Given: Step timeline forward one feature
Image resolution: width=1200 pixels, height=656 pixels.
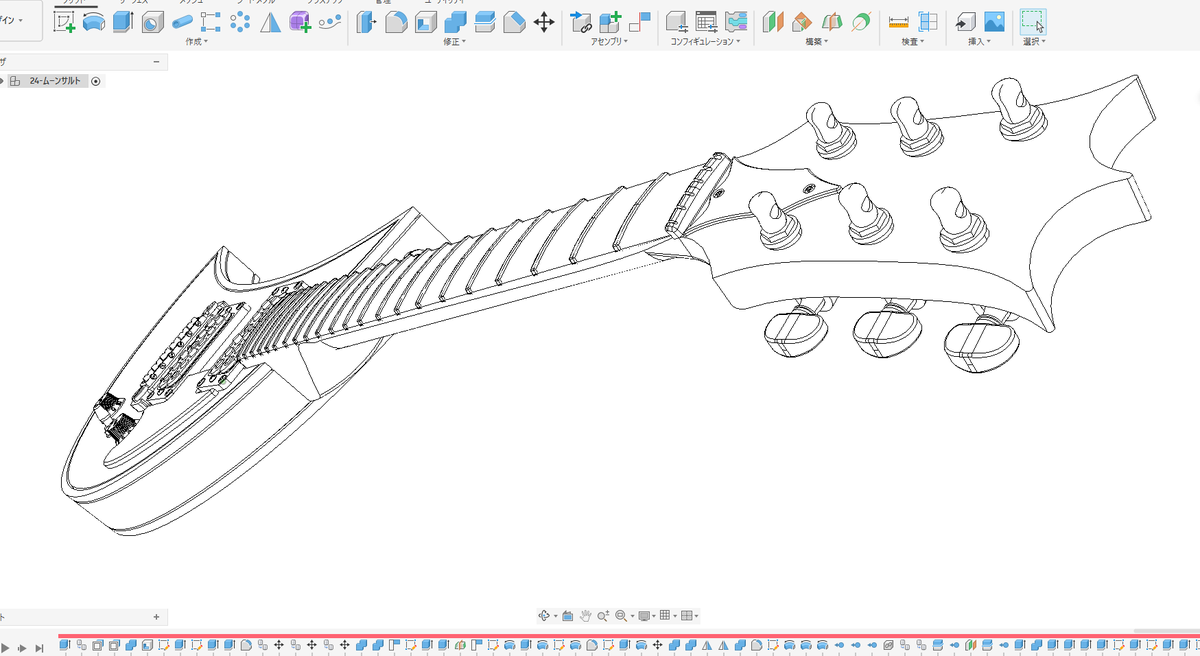Looking at the screenshot, I should [x=23, y=649].
